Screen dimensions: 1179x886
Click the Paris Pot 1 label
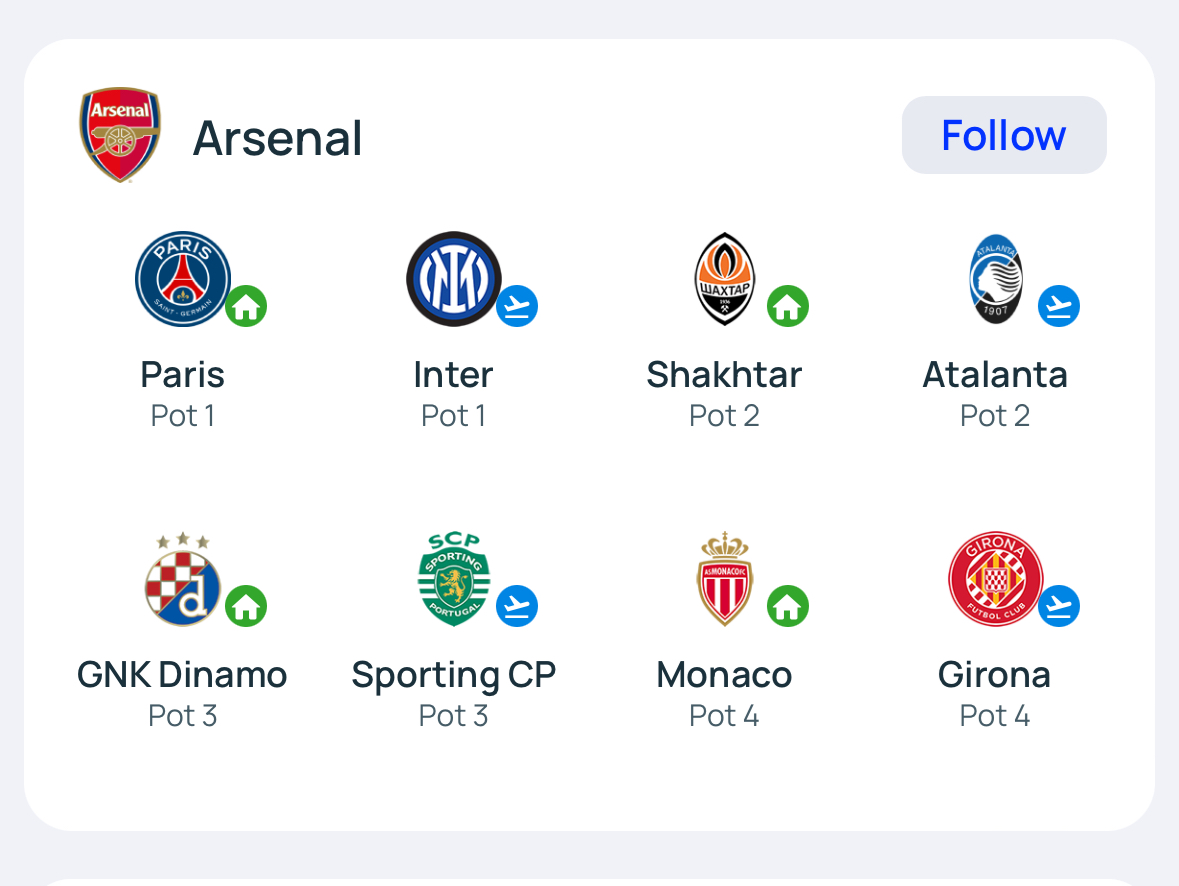(x=183, y=415)
